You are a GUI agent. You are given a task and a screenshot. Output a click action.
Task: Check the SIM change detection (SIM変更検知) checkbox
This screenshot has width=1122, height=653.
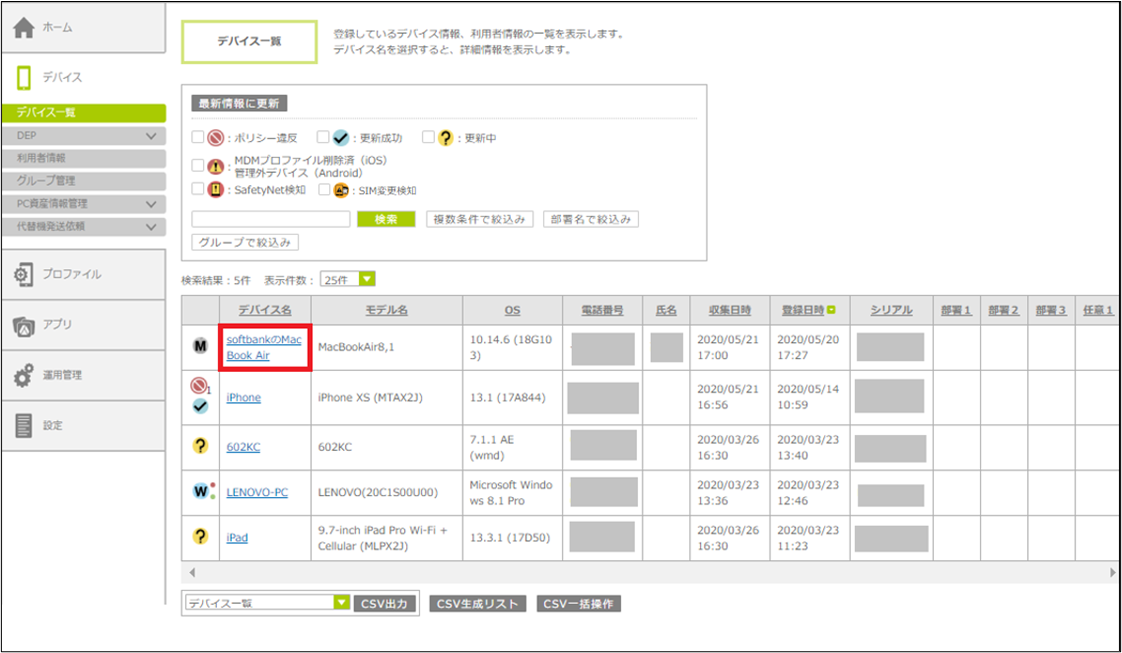click(325, 189)
